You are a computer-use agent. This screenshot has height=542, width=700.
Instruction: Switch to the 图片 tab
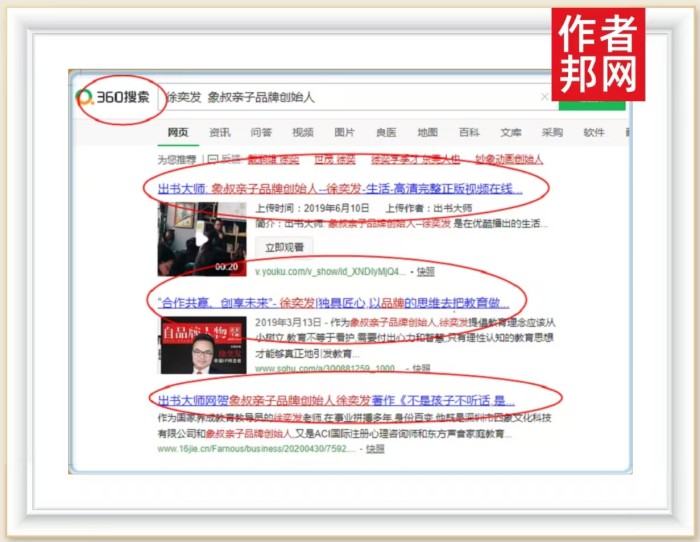coord(344,132)
